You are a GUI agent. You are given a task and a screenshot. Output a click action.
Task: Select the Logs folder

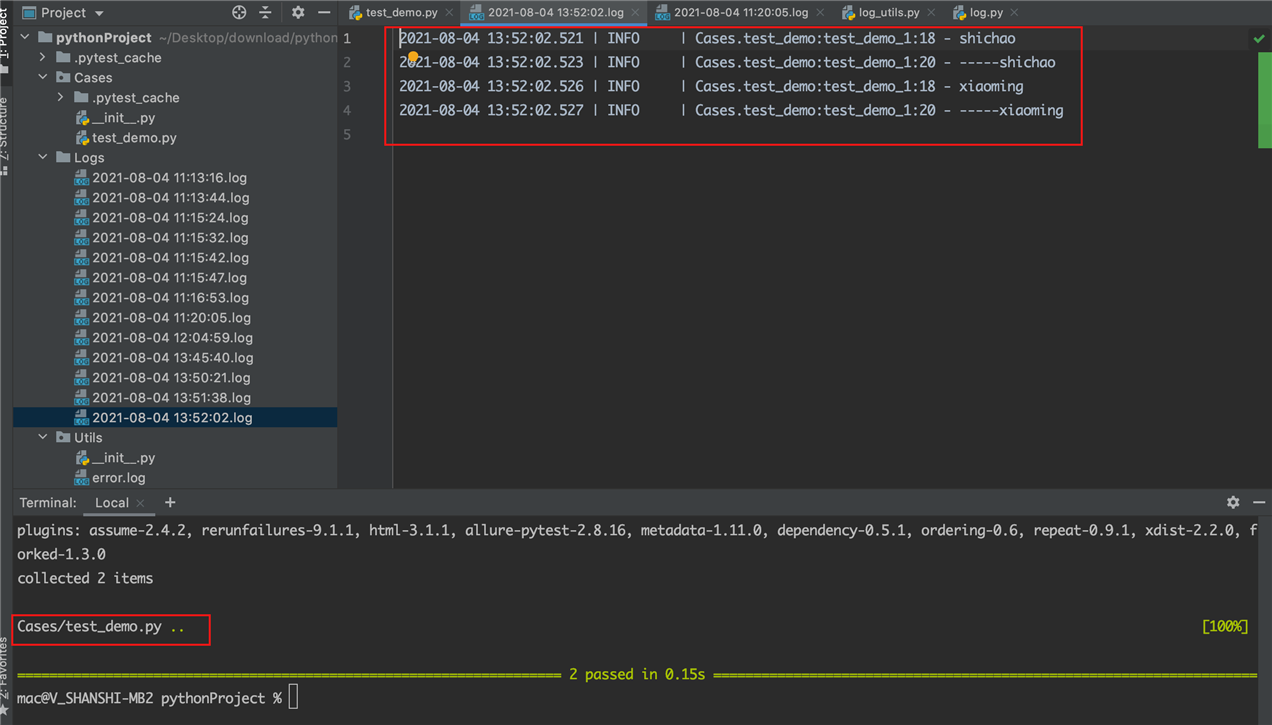[x=89, y=157]
